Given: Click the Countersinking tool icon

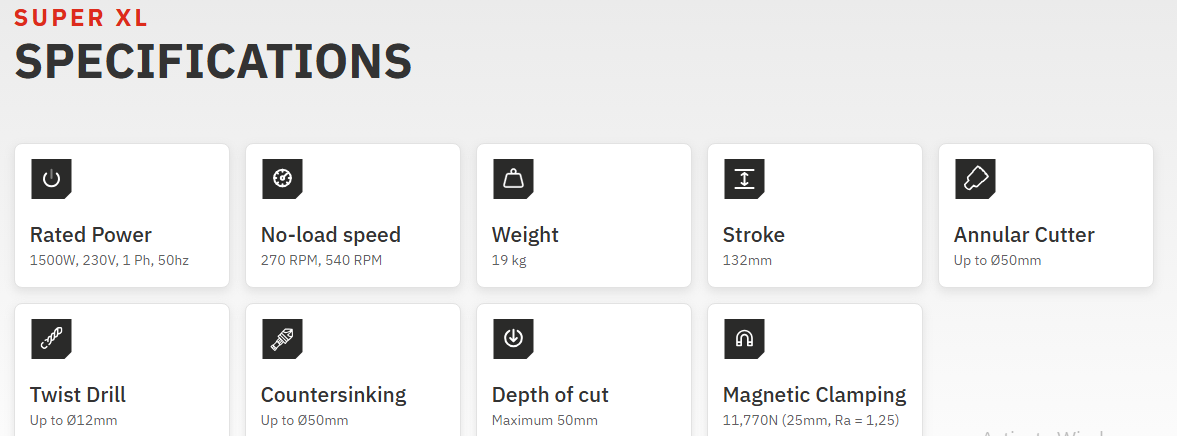Looking at the screenshot, I should point(282,339).
